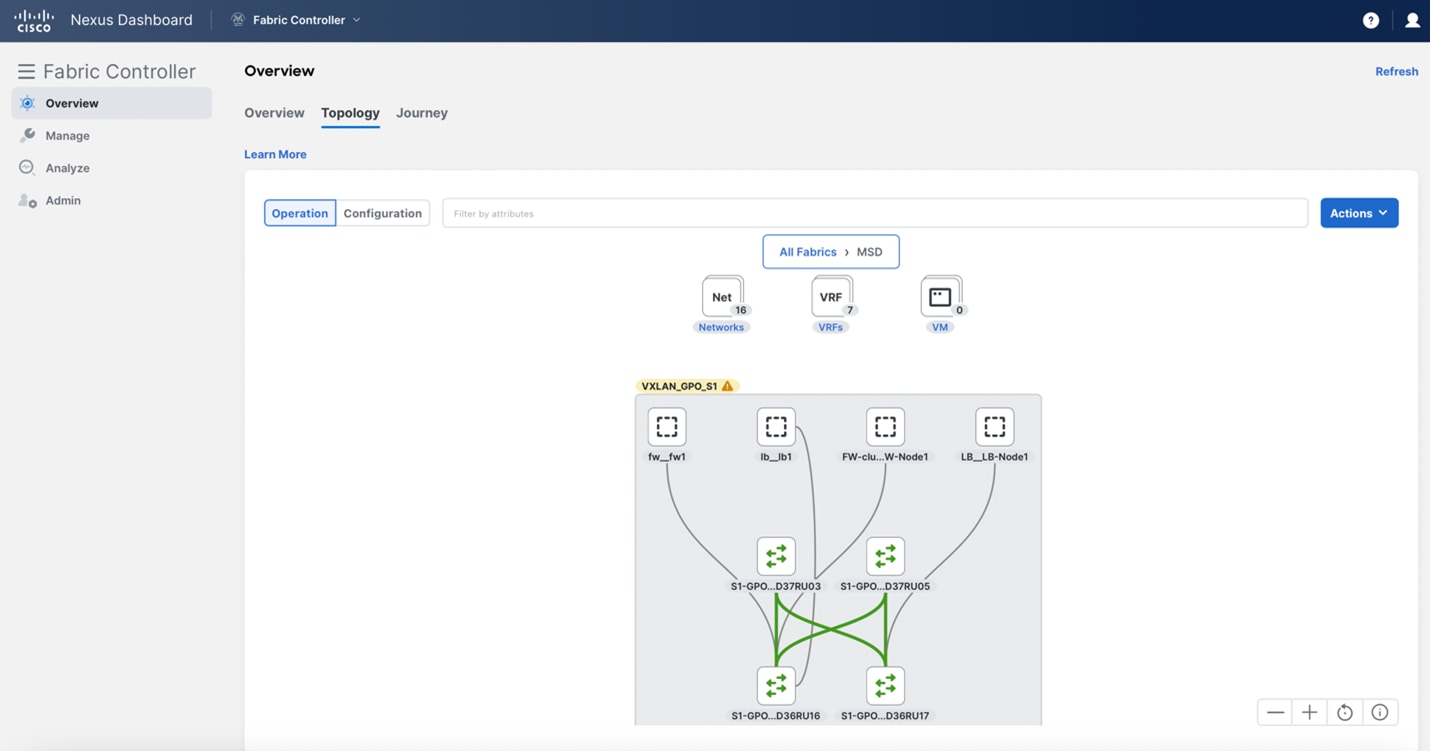The height and width of the screenshot is (751, 1430).
Task: Click the Cisco logo
Action: coord(34,20)
